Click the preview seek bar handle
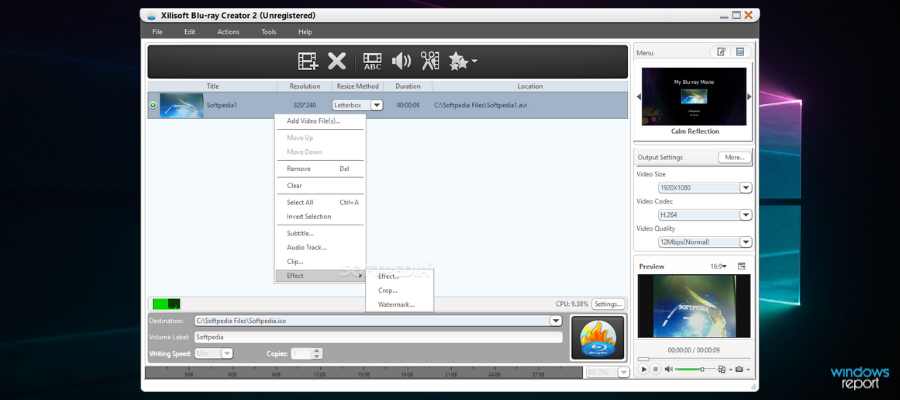This screenshot has width=900, height=400. point(643,359)
